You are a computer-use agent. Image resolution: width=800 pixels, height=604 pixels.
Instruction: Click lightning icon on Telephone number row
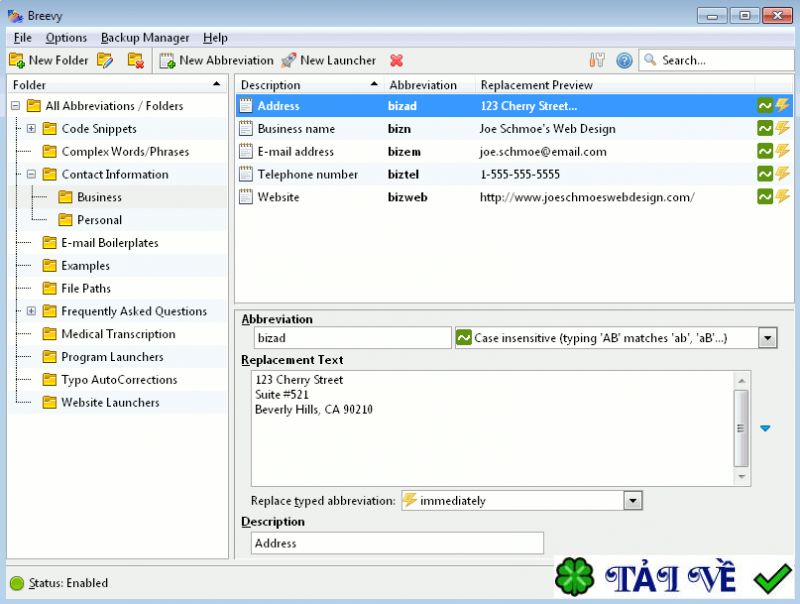pos(783,174)
